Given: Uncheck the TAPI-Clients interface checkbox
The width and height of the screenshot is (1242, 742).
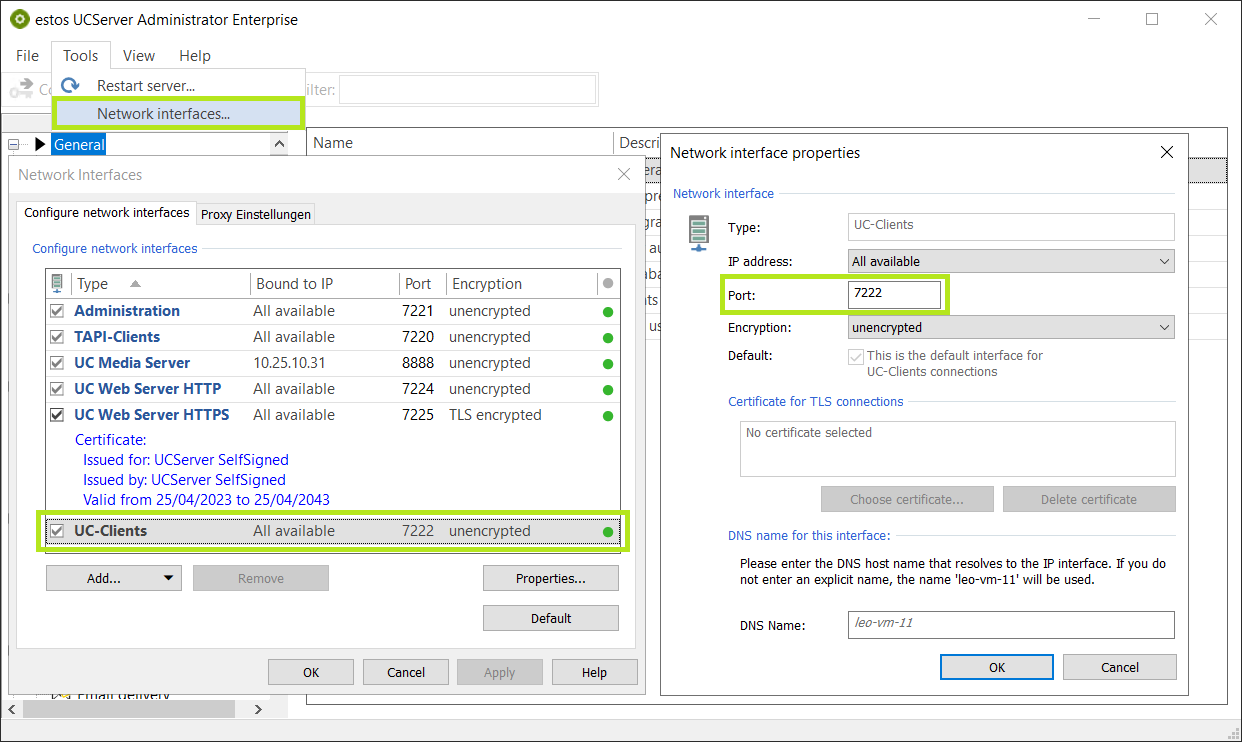Looking at the screenshot, I should [57, 338].
